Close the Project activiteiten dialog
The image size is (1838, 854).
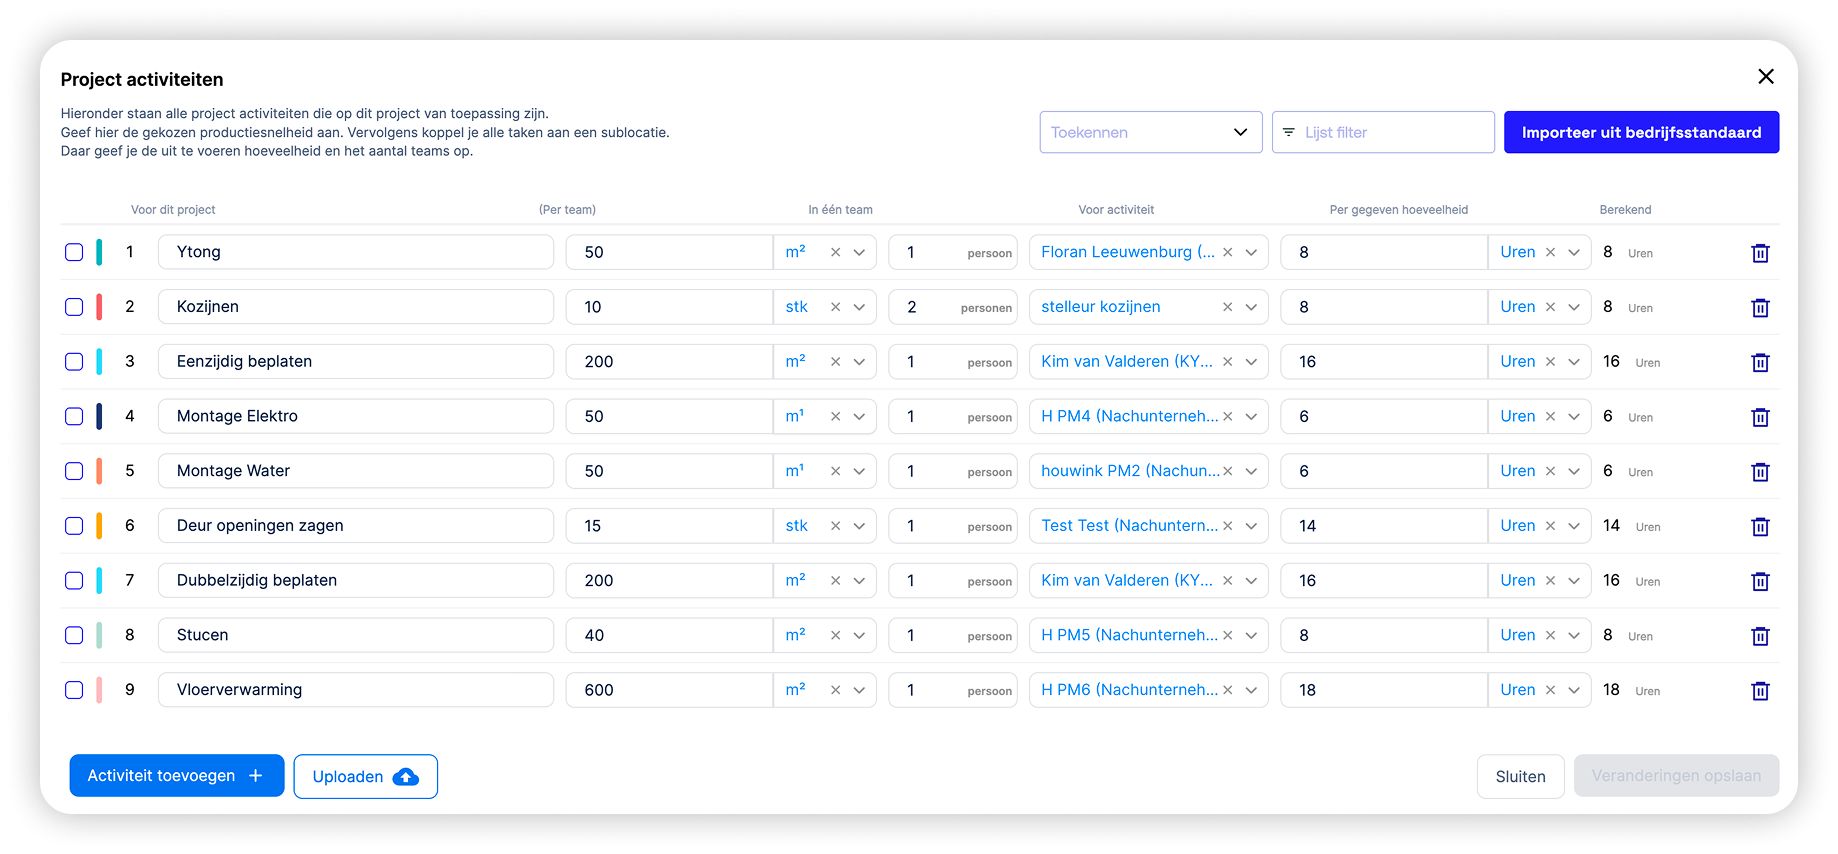1766,77
